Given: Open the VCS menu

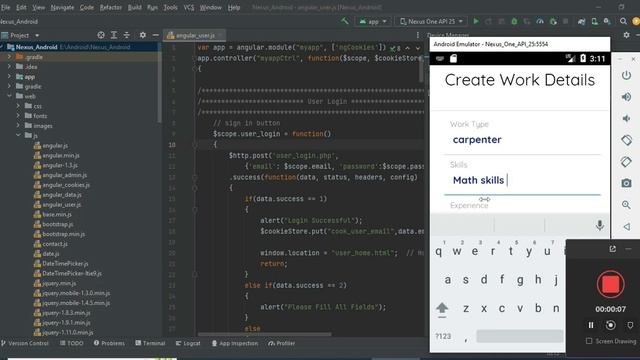Looking at the screenshot, I should [189, 7].
